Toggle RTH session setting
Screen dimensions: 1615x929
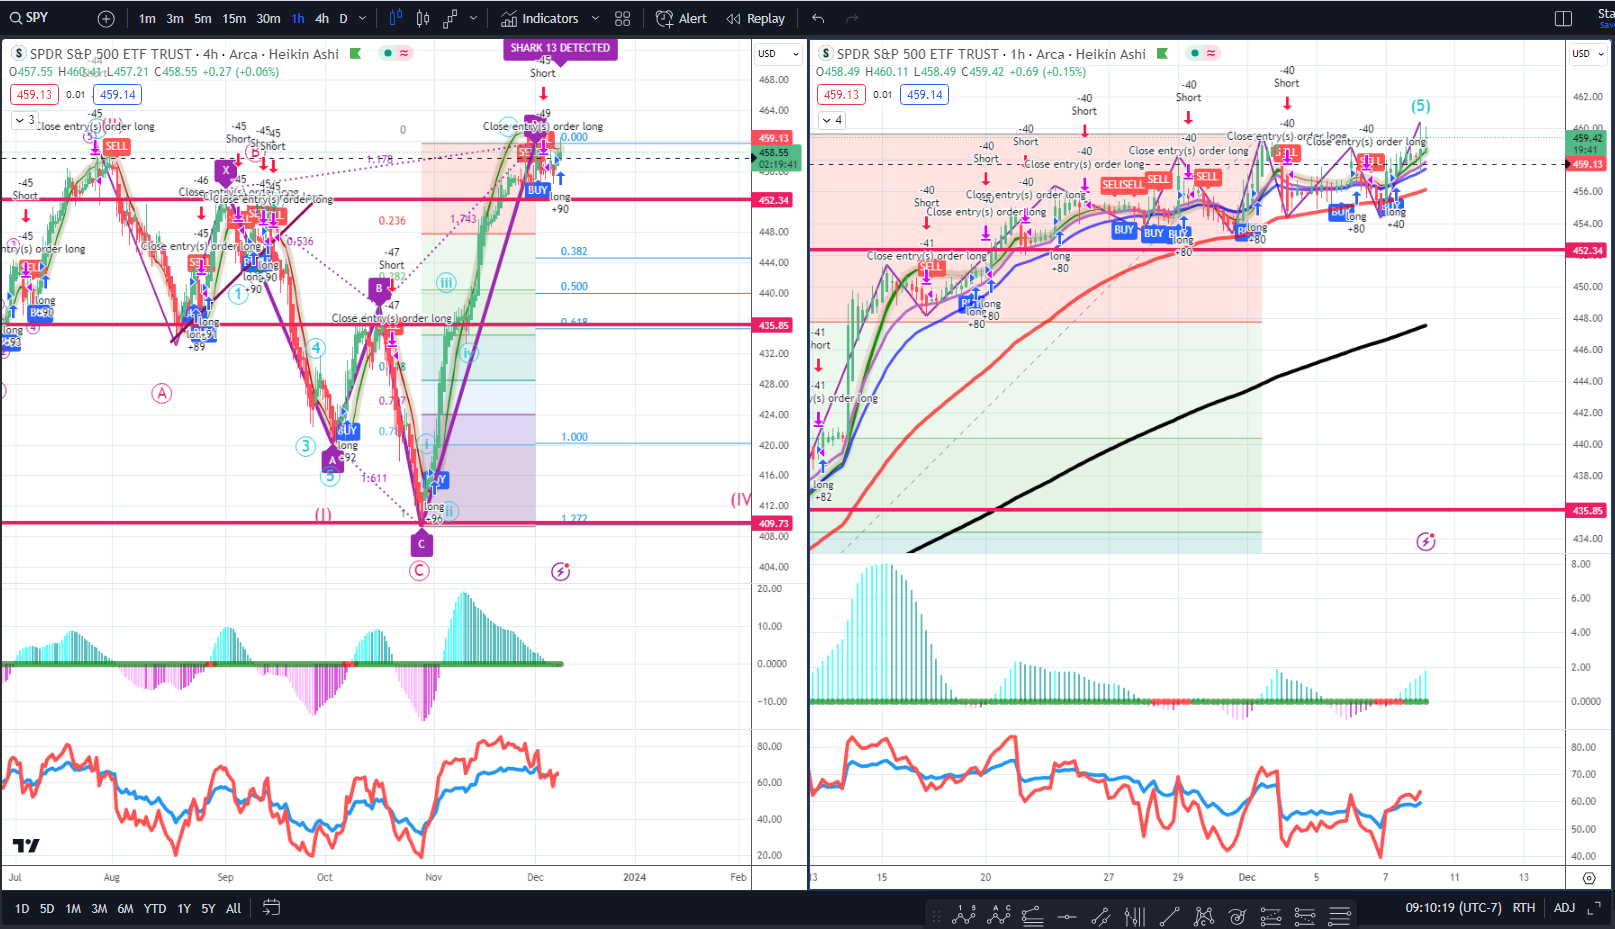coord(1523,908)
